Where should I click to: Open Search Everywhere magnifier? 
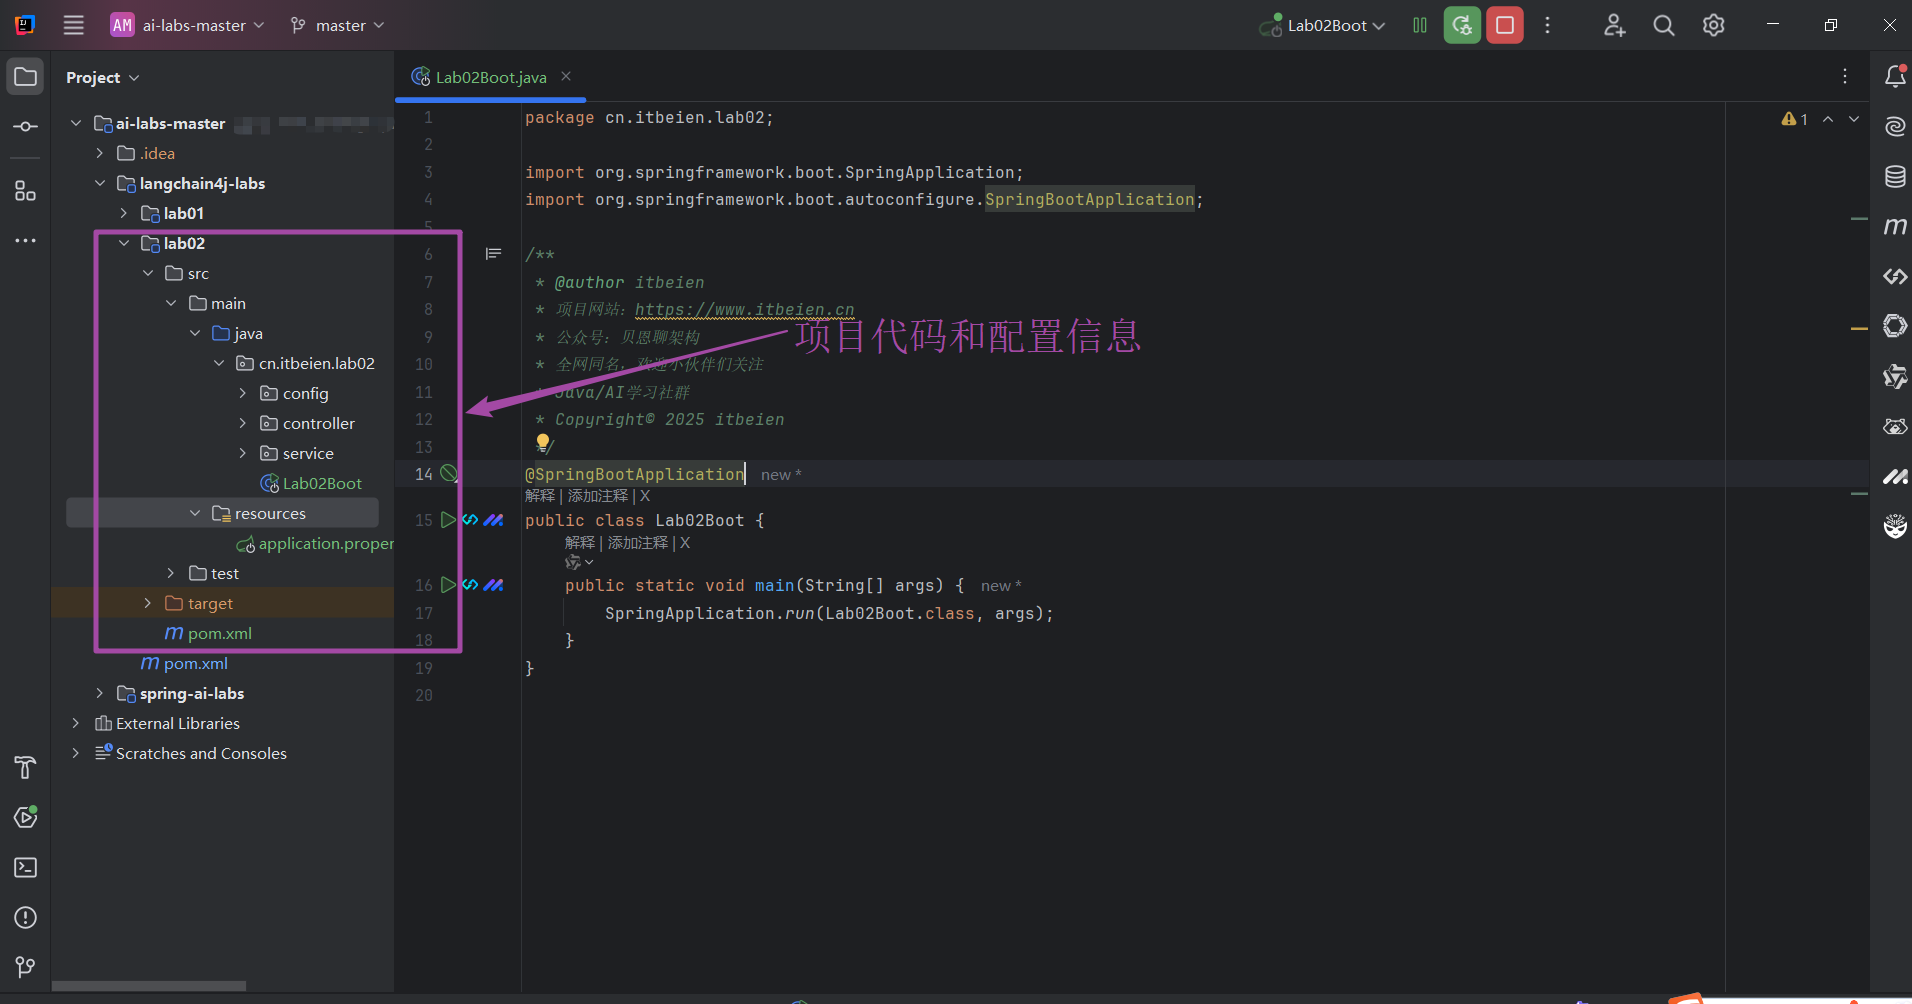[x=1664, y=25]
